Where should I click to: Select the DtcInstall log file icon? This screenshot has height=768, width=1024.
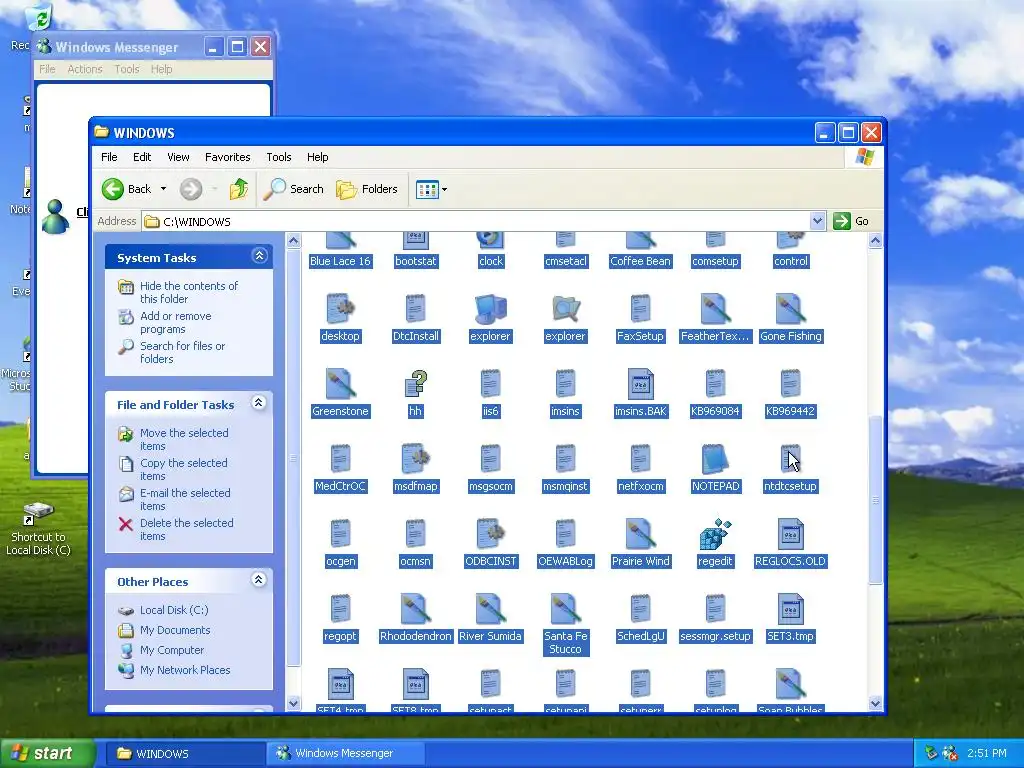(x=415, y=309)
